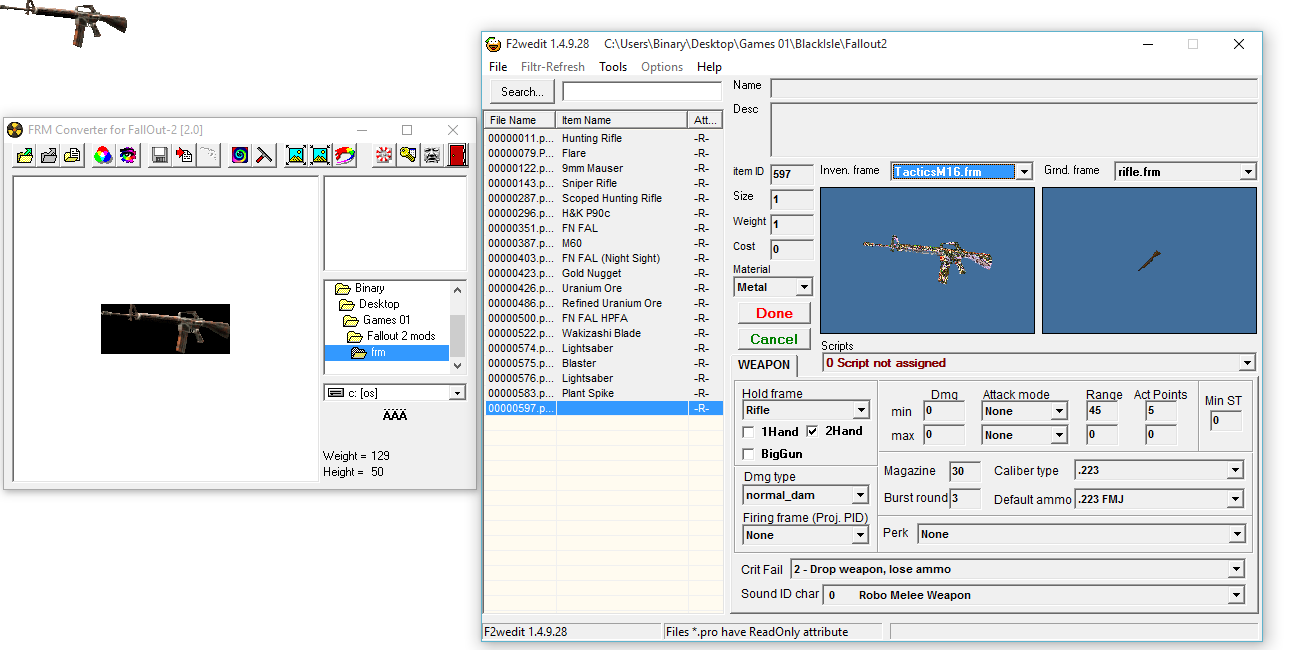The width and height of the screenshot is (1312, 650).
Task: Click the Att... column header
Action: (x=705, y=120)
